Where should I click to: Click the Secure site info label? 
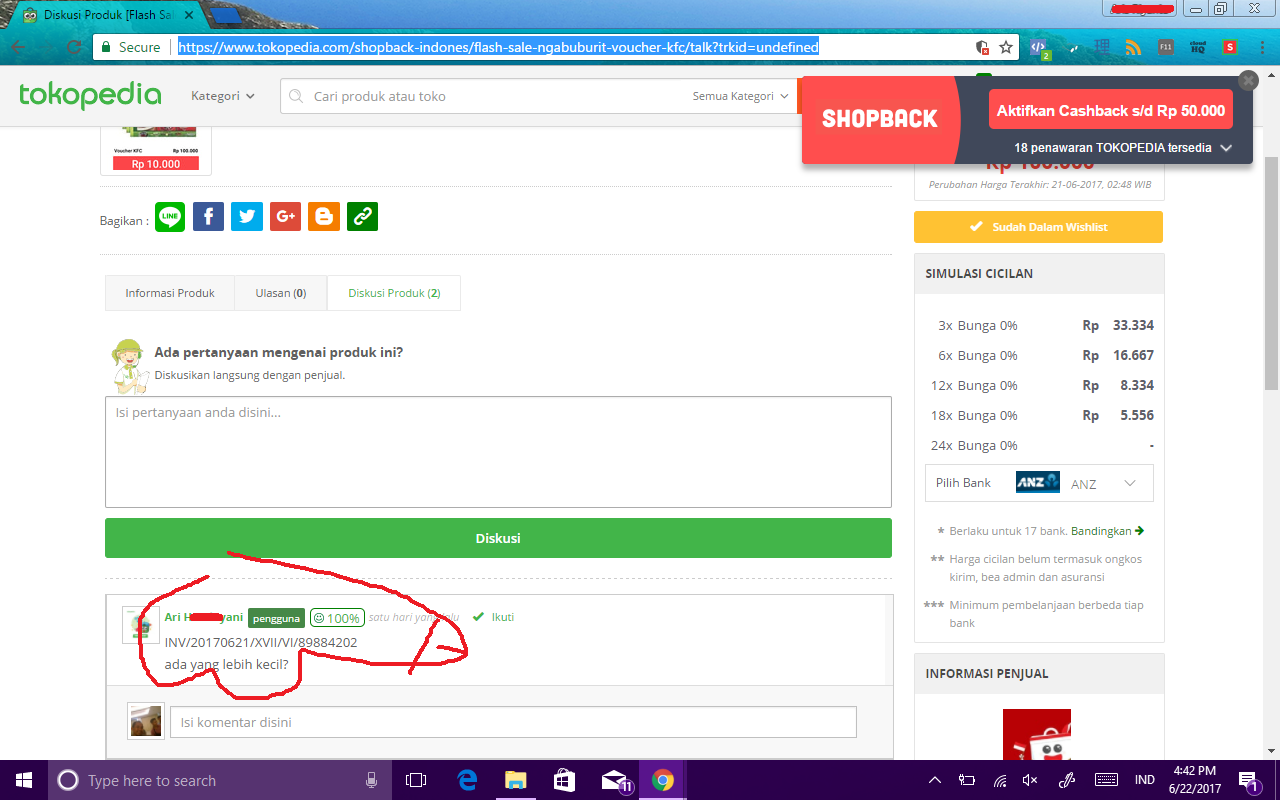130,47
